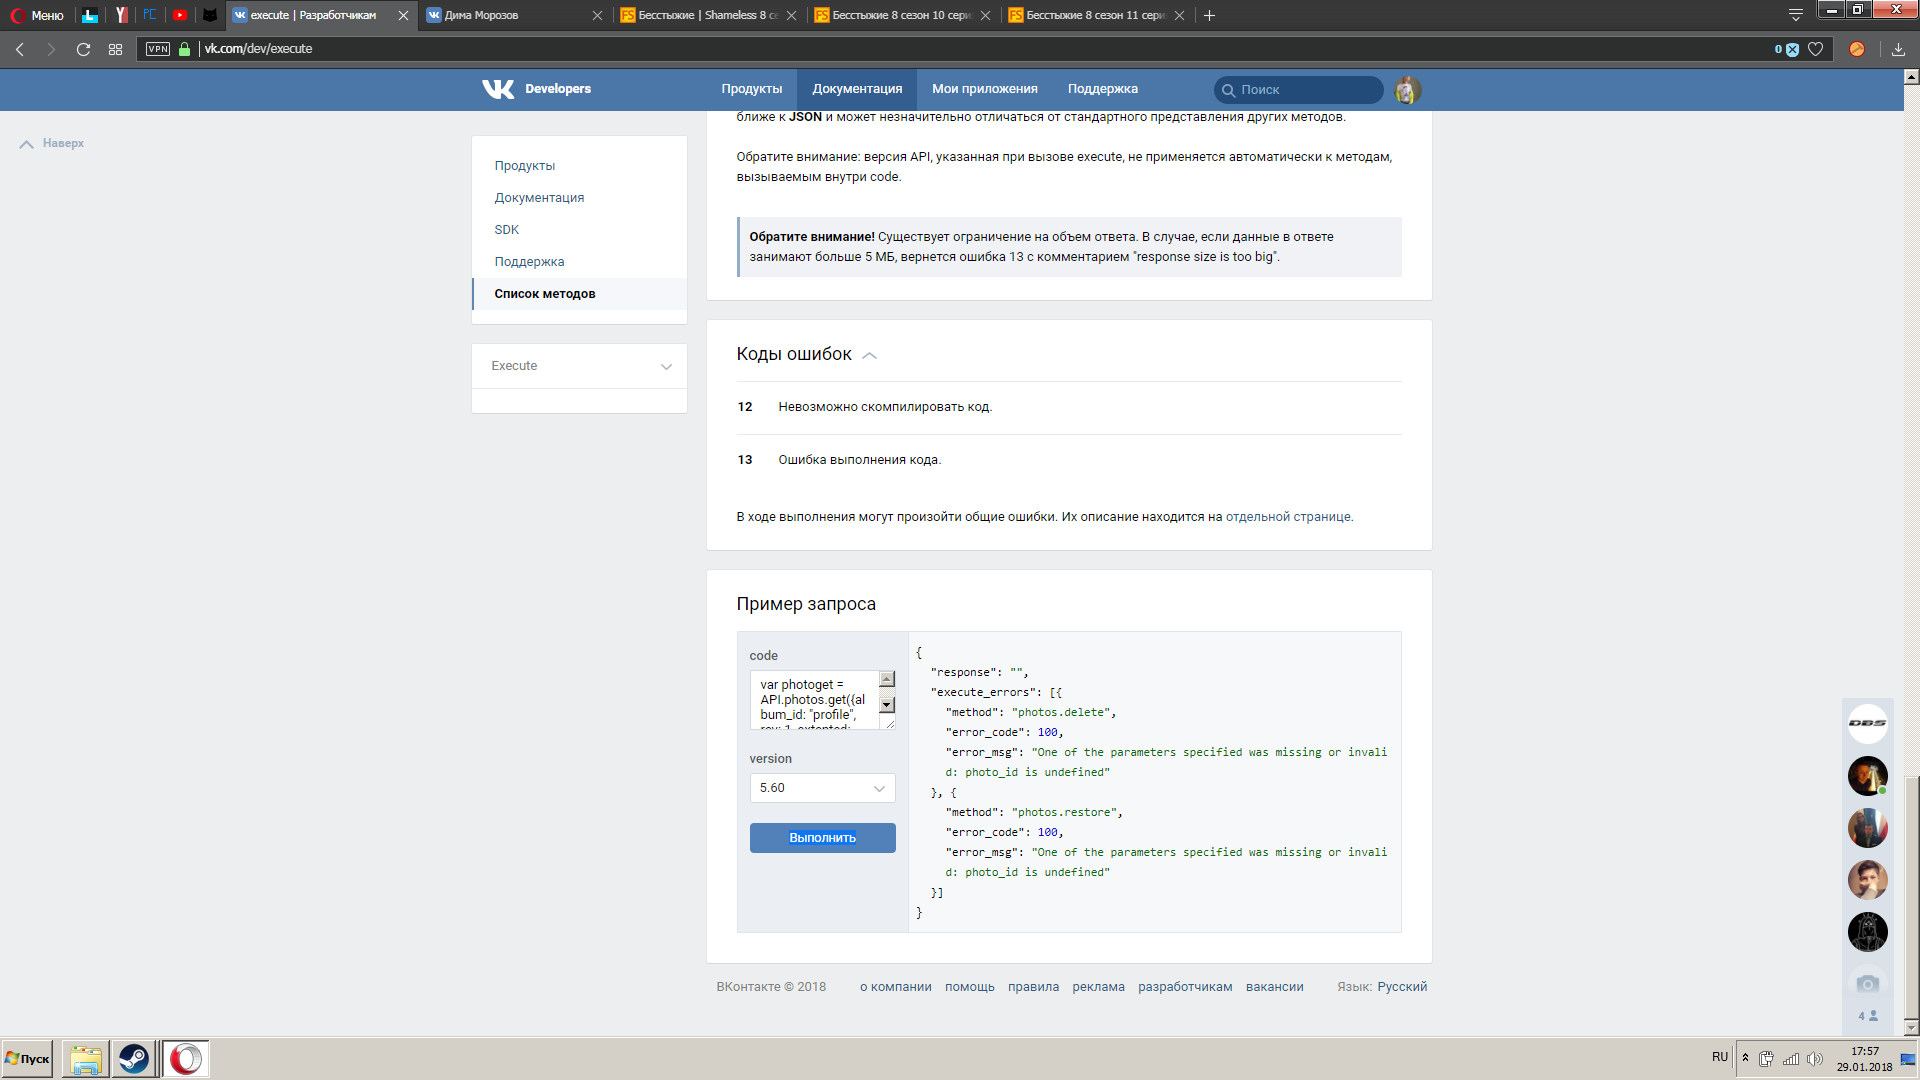Click the user avatar in the VK header

tap(1408, 90)
